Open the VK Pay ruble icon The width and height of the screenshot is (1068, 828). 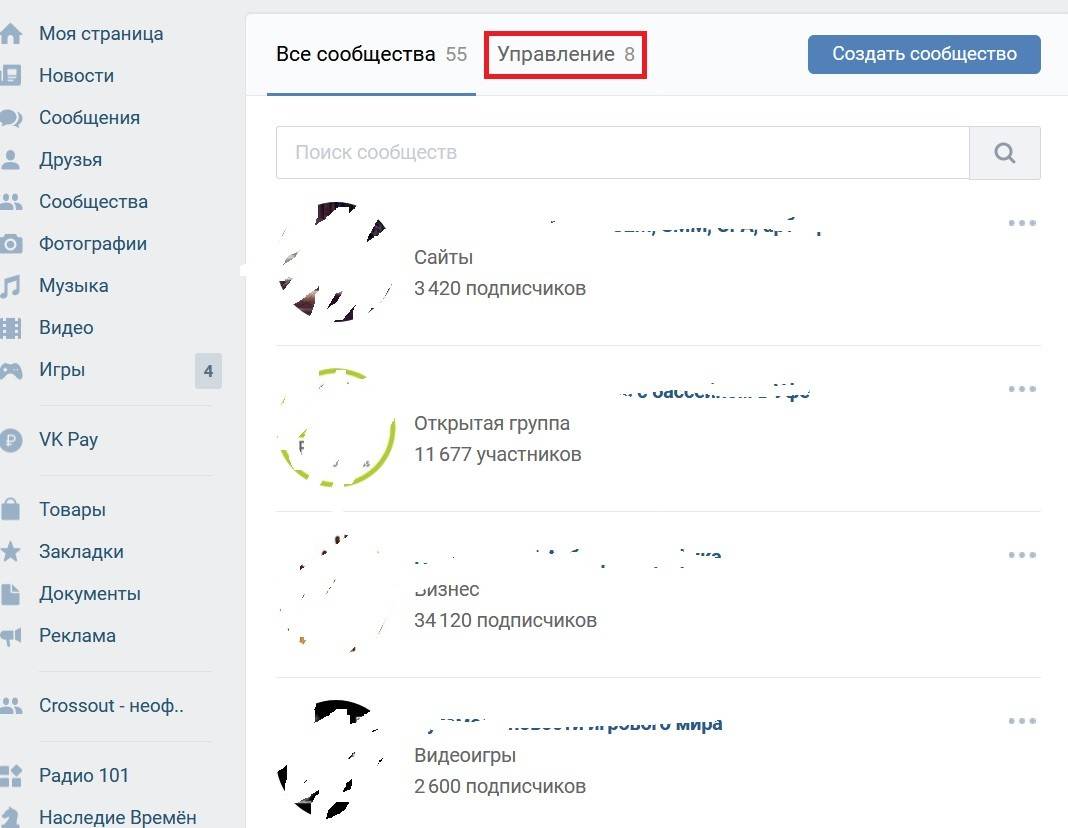(x=10, y=440)
